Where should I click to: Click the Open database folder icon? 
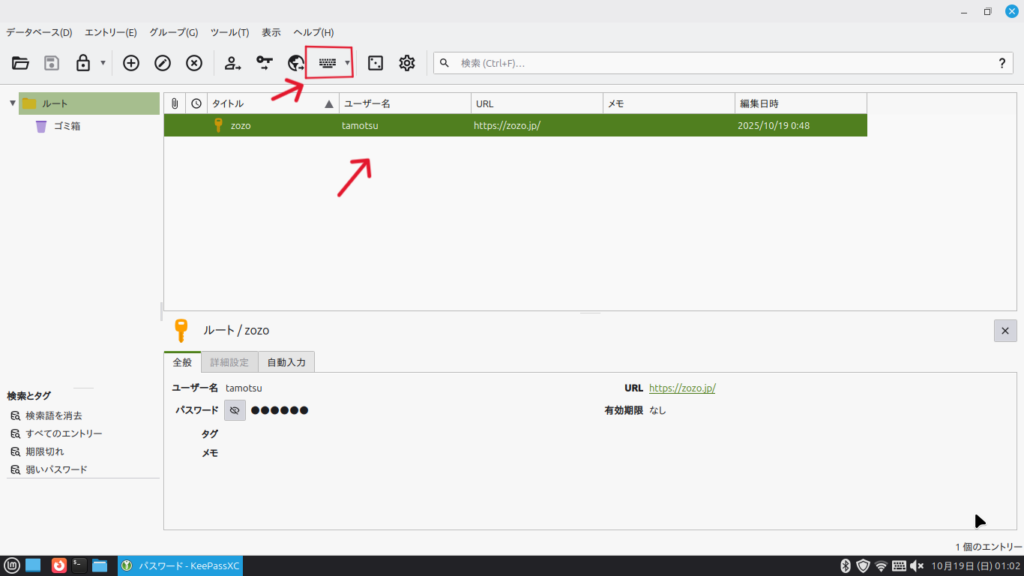20,63
